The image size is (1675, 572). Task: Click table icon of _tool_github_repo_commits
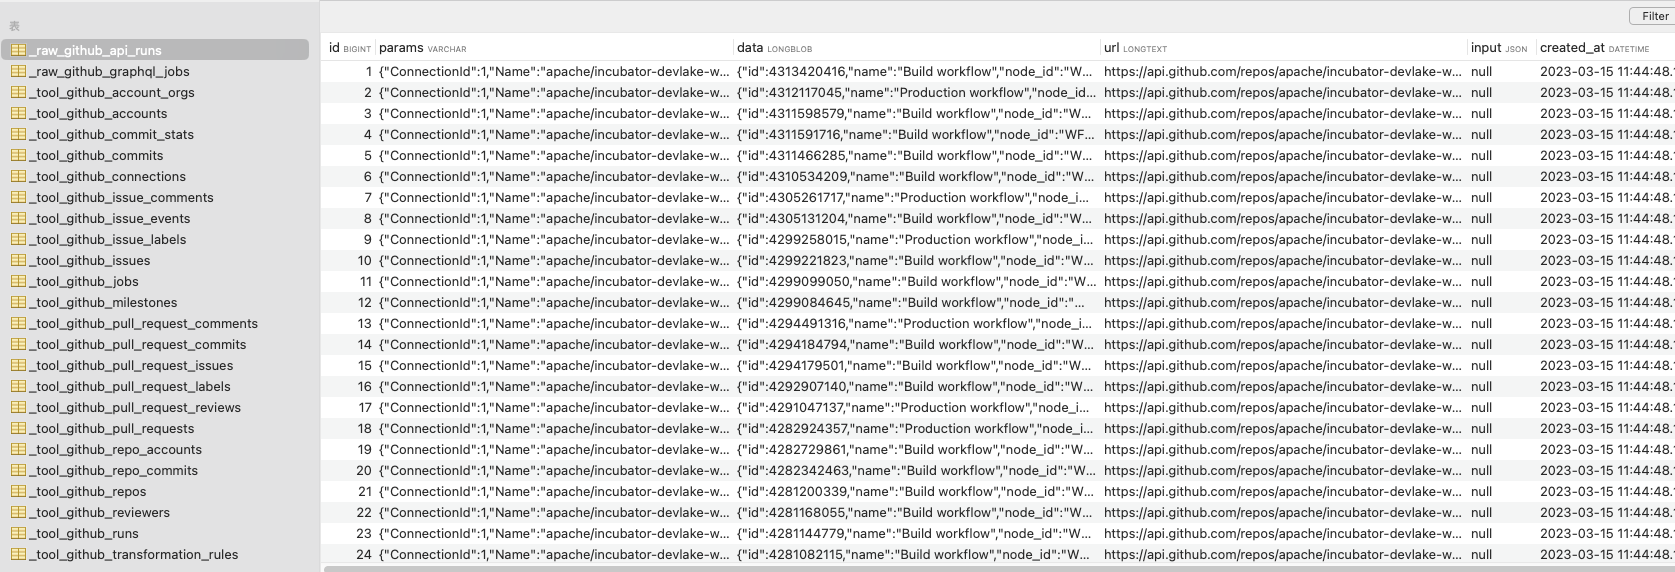[x=18, y=470]
